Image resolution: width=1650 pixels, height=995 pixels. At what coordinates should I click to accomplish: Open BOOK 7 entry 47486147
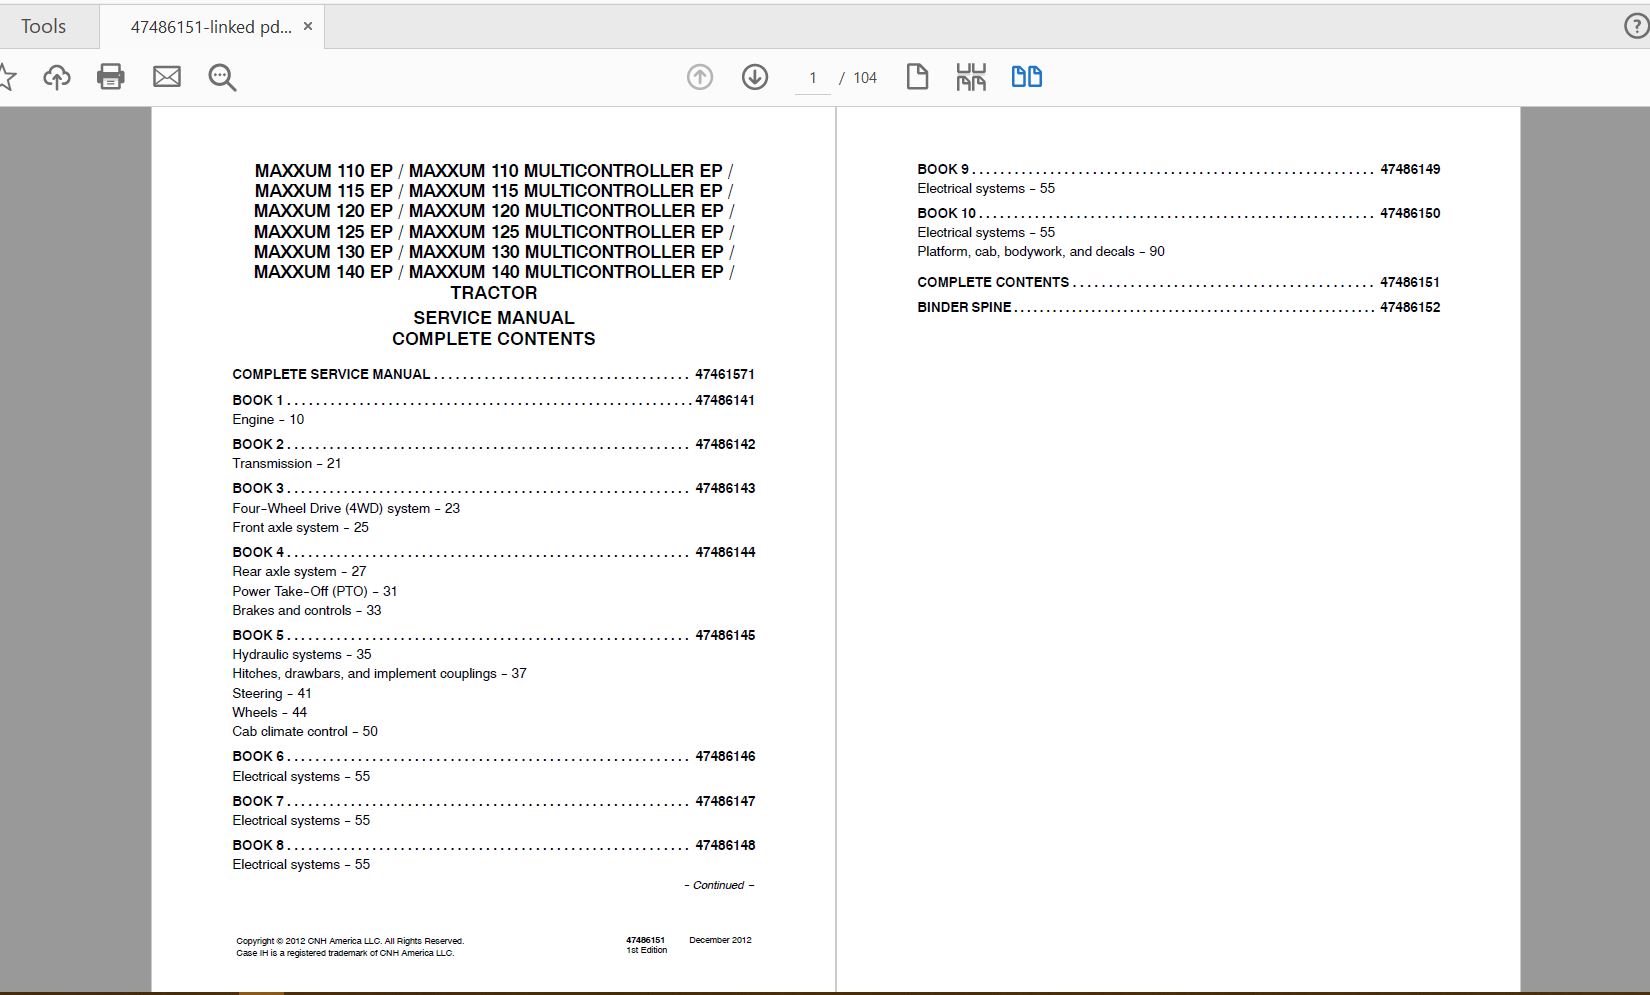click(x=493, y=801)
